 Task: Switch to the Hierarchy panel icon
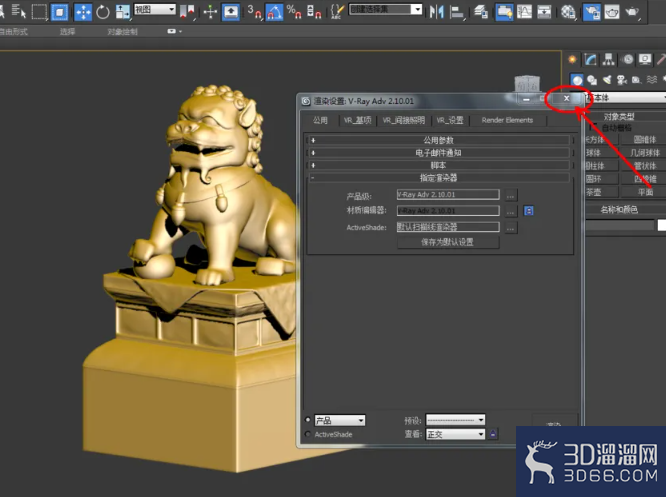pos(609,59)
